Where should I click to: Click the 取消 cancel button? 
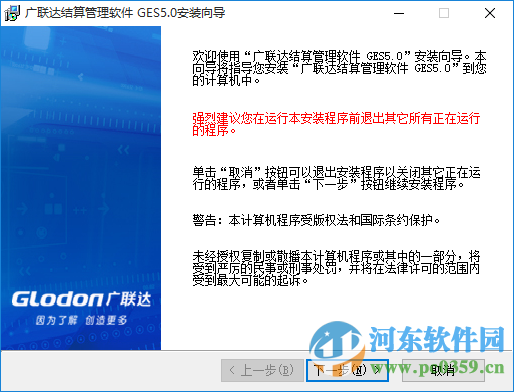[x=443, y=370]
